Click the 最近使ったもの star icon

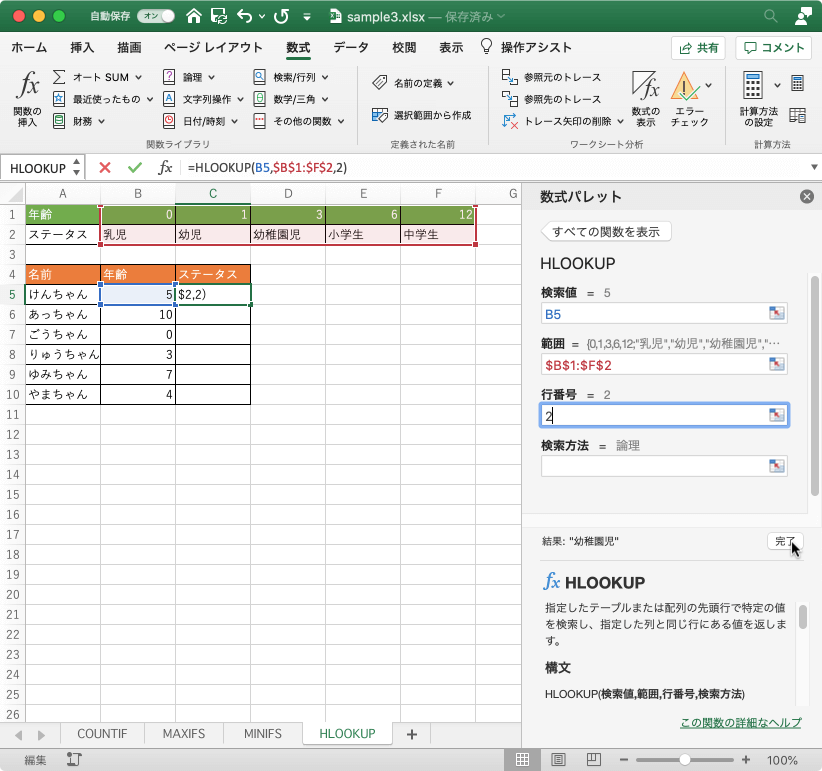coord(59,99)
